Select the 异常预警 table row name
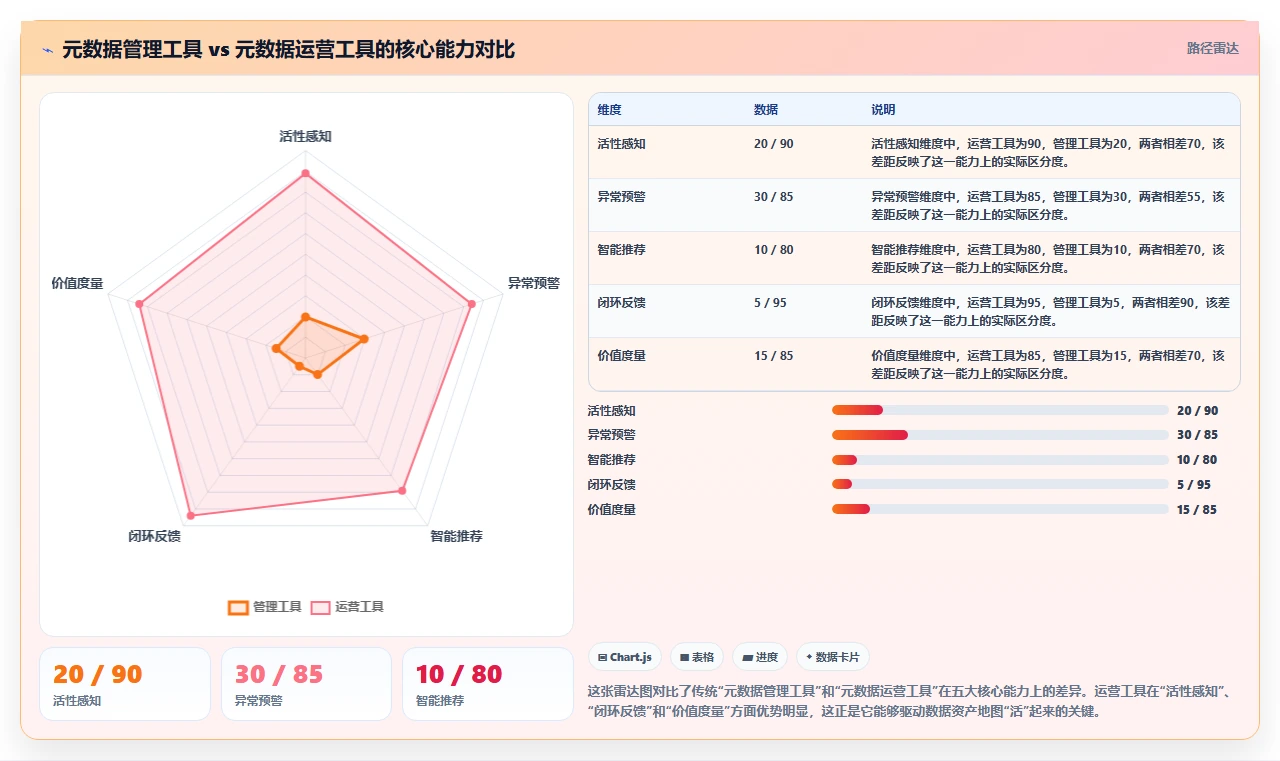The height and width of the screenshot is (761, 1280). pyautogui.click(x=622, y=197)
